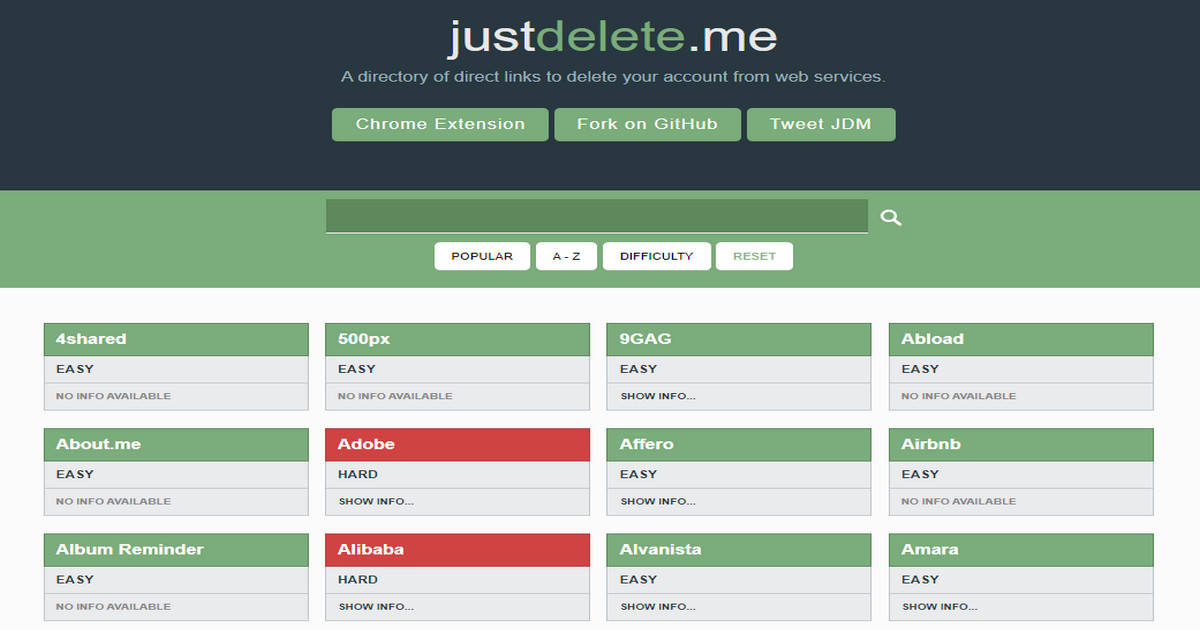
Task: Click No Info Available under 4shared
Action: [113, 396]
